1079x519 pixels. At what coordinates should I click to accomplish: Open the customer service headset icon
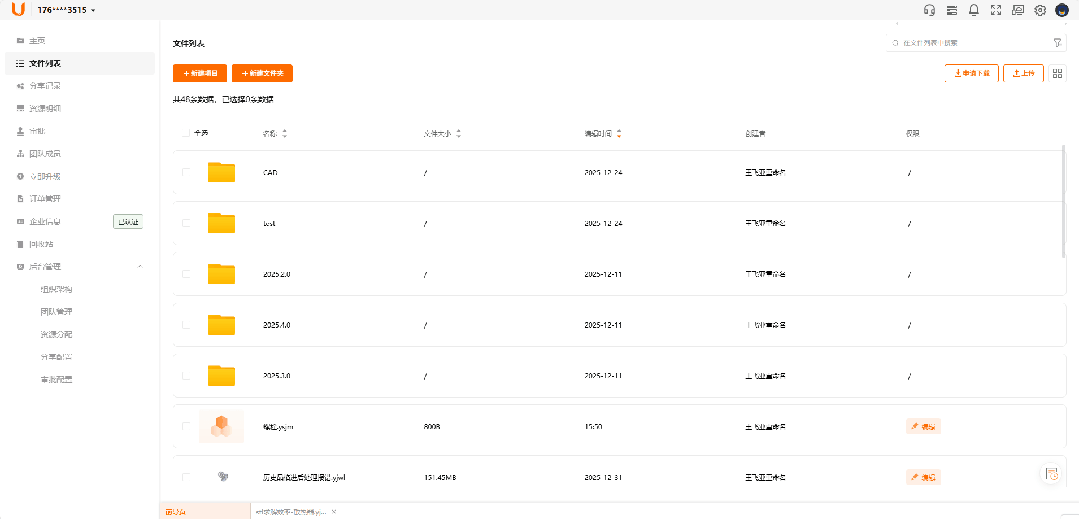tap(929, 10)
